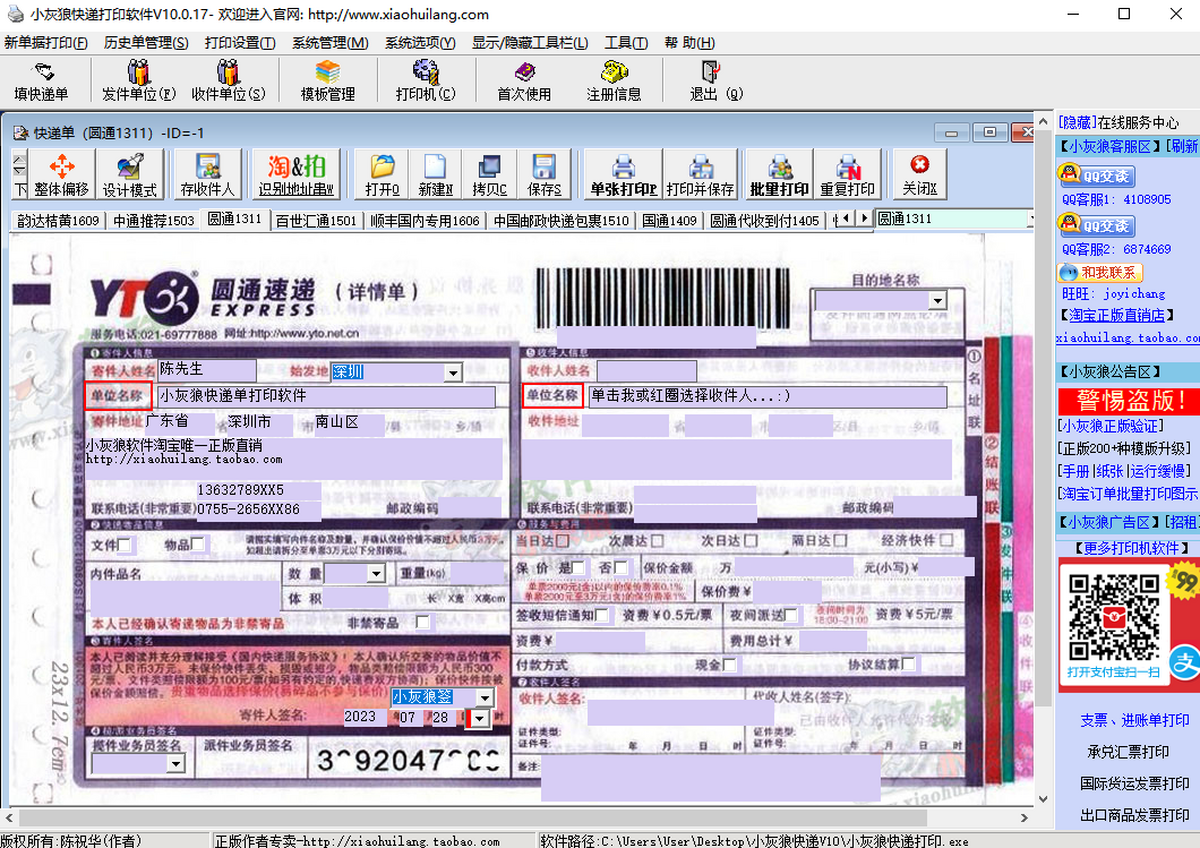Image resolution: width=1200 pixels, height=848 pixels.
Task: Toggle 签收短信通知 checkbox
Action: (x=602, y=615)
